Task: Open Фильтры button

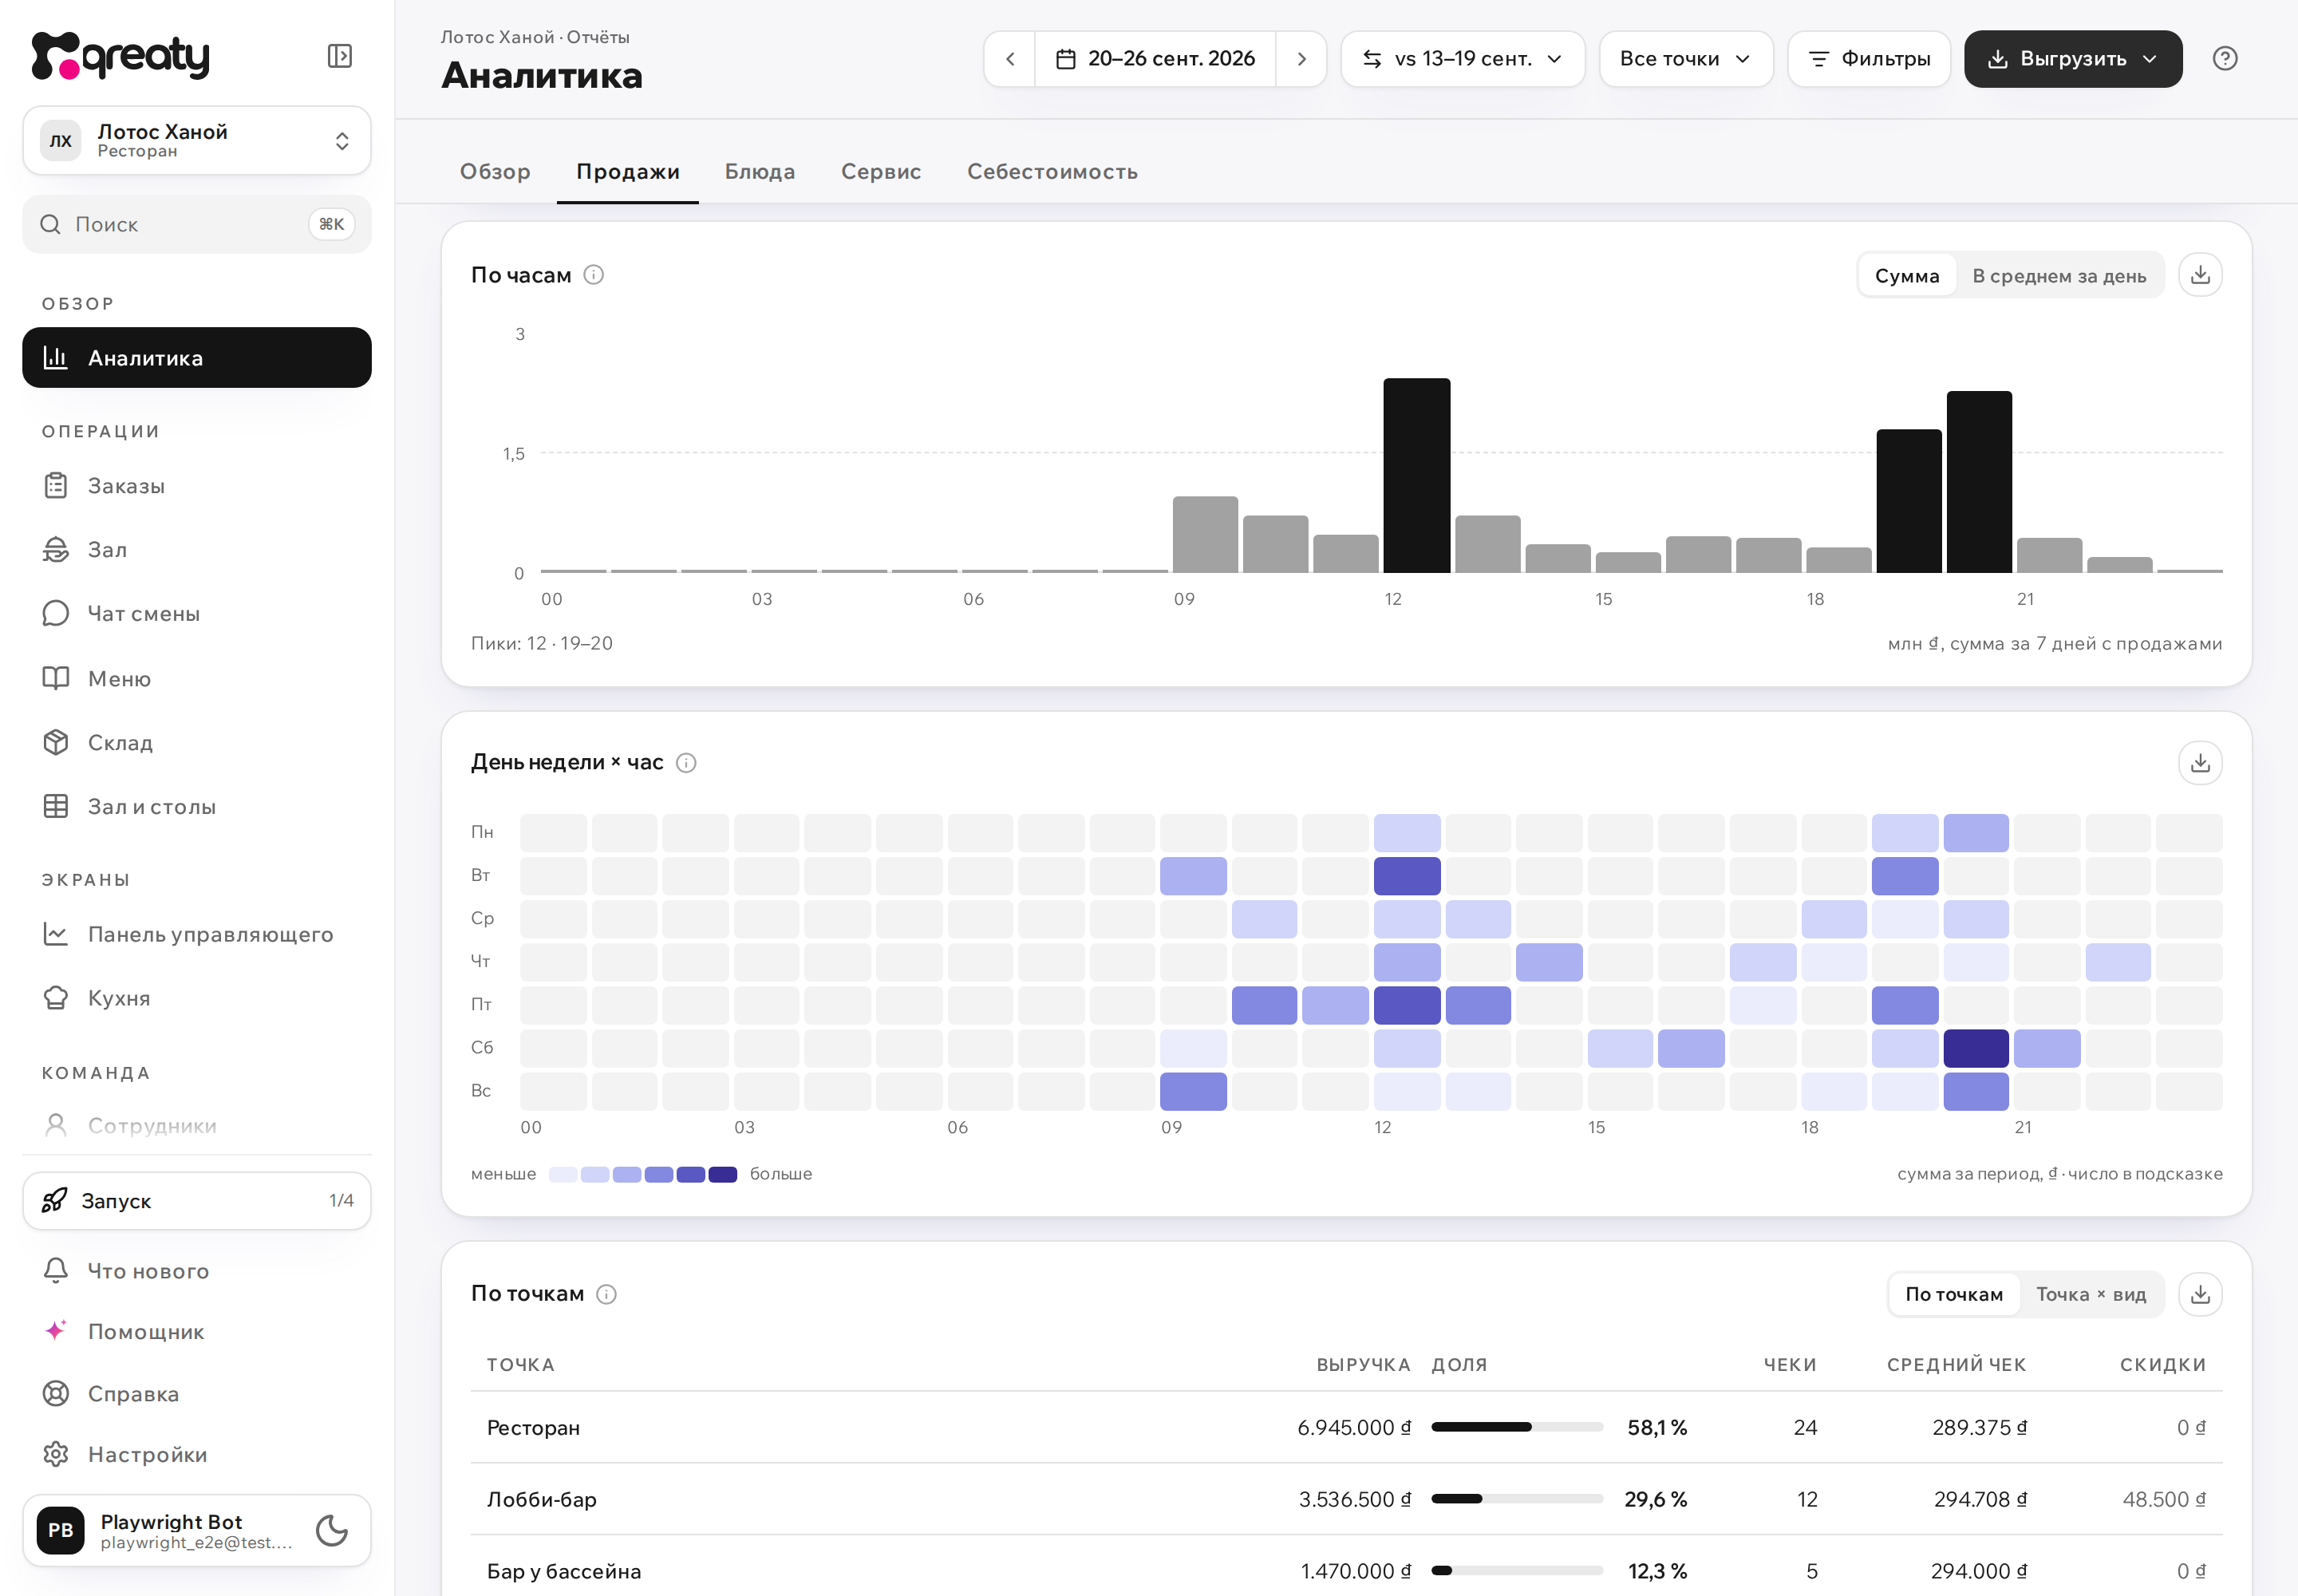Action: coord(1868,59)
